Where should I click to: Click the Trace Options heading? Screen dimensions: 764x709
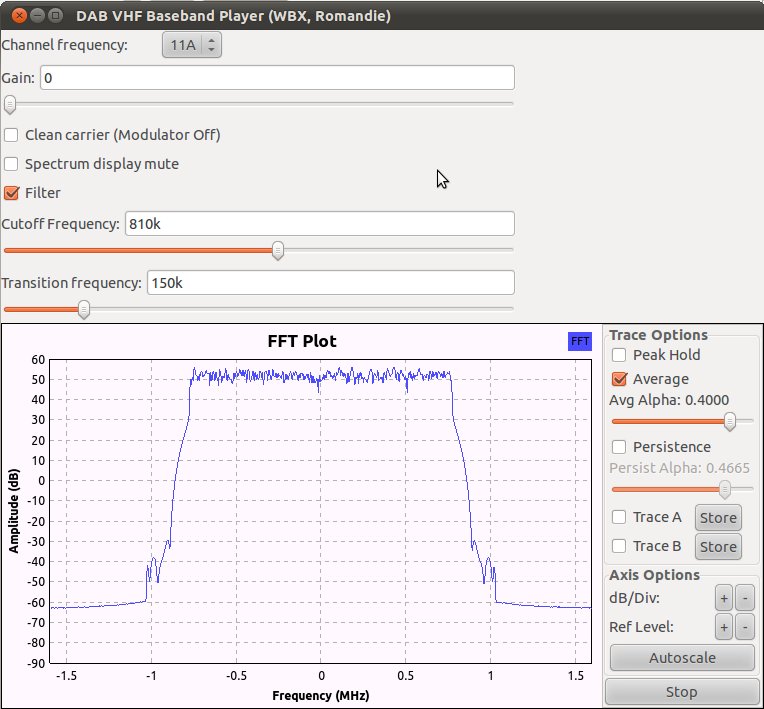(658, 335)
